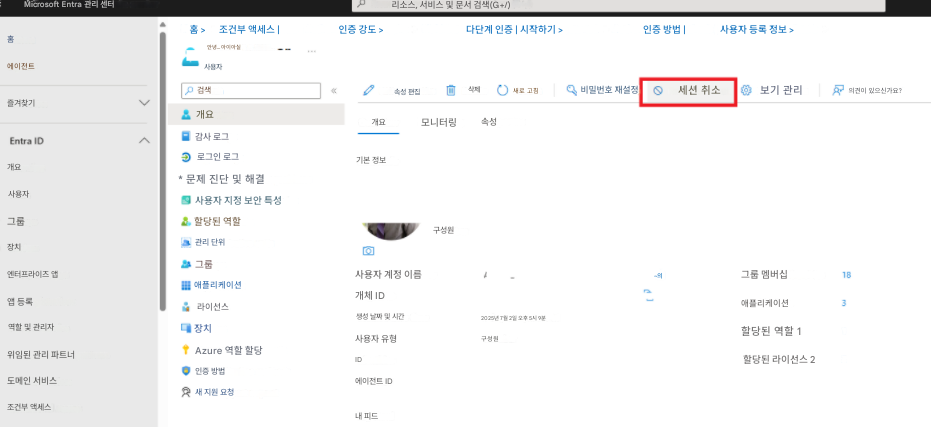
Task: Click the 그룹 people icon in user menu
Action: [186, 264]
